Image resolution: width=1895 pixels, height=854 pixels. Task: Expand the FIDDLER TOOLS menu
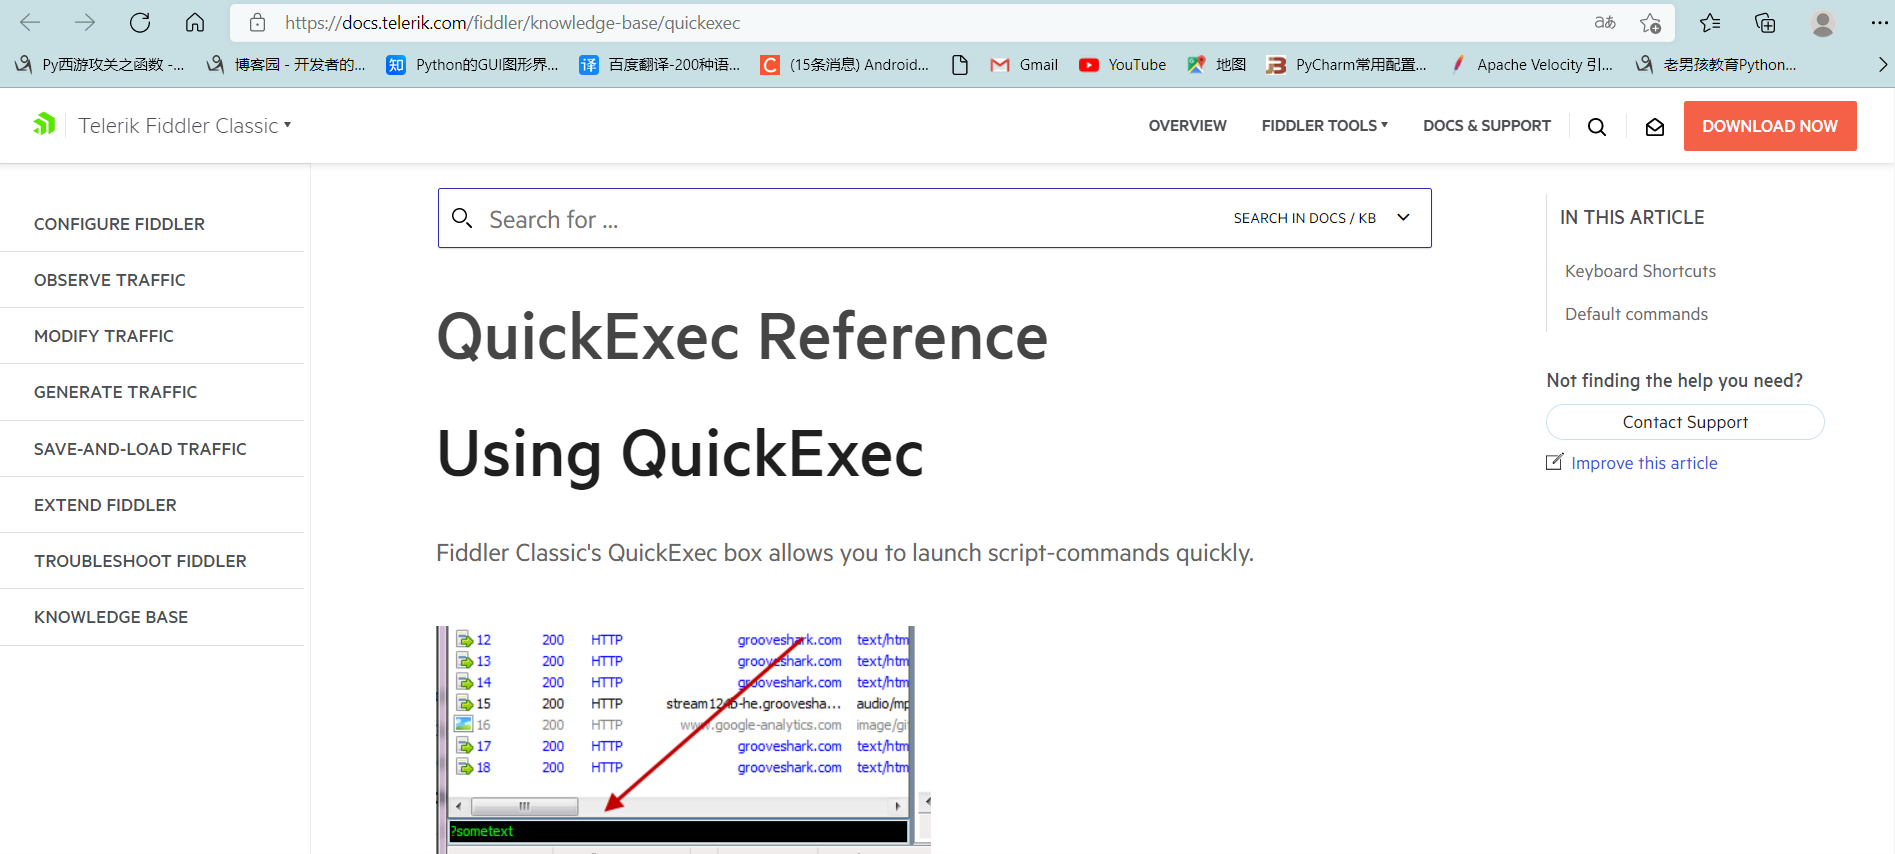[1325, 126]
